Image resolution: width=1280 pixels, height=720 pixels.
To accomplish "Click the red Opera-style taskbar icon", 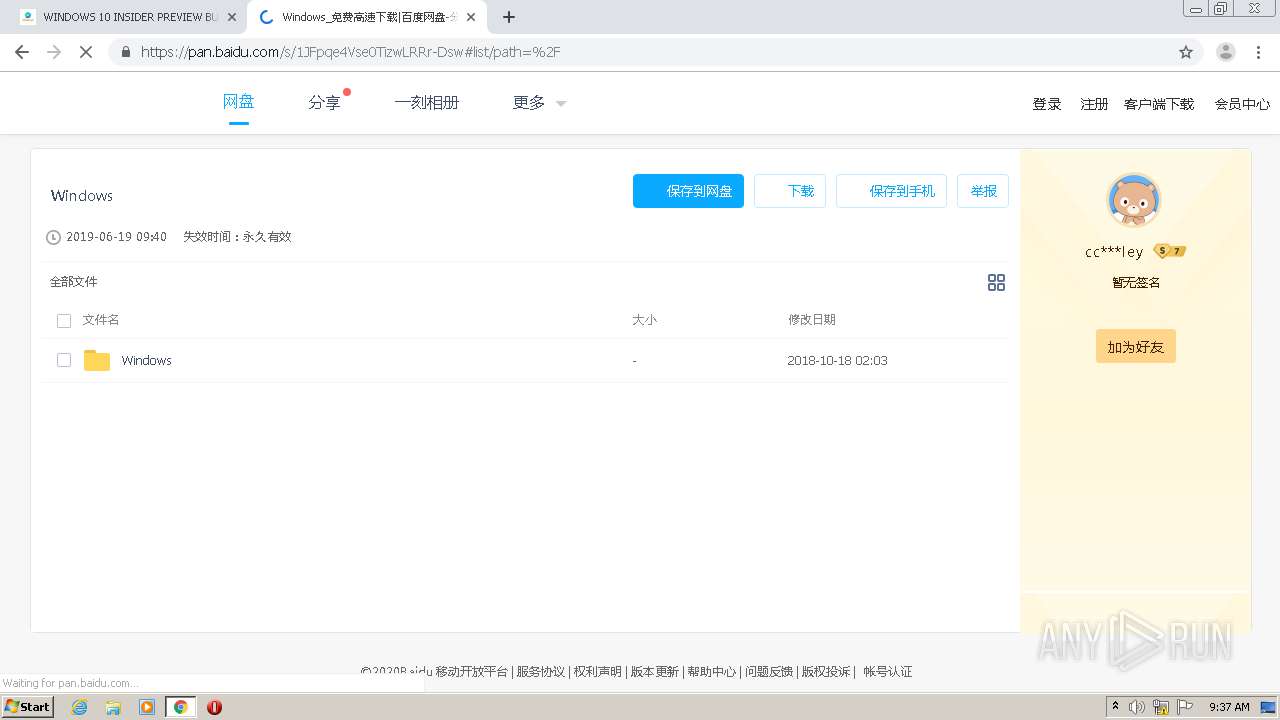I will coord(214,707).
